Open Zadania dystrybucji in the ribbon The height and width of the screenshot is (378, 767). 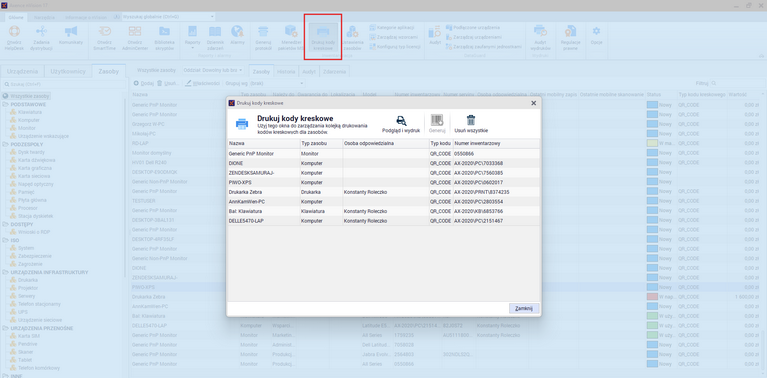click(x=41, y=37)
